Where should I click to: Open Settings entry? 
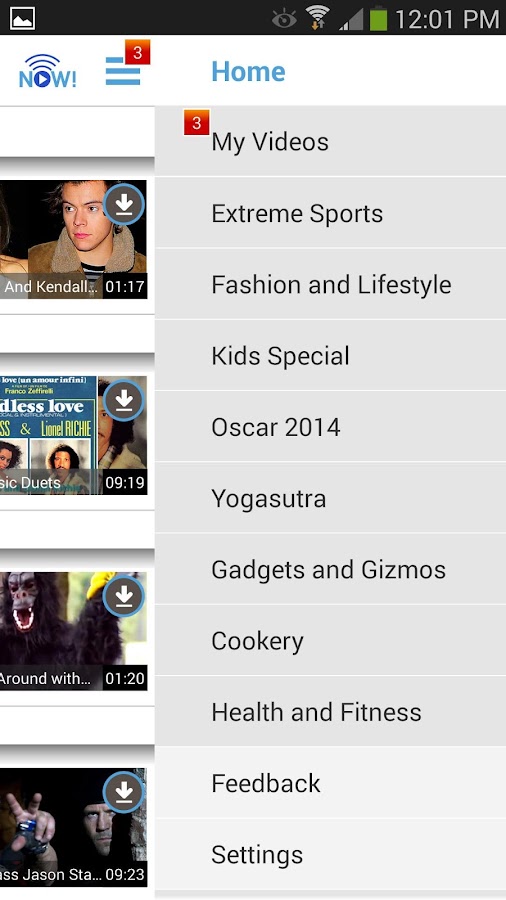330,854
